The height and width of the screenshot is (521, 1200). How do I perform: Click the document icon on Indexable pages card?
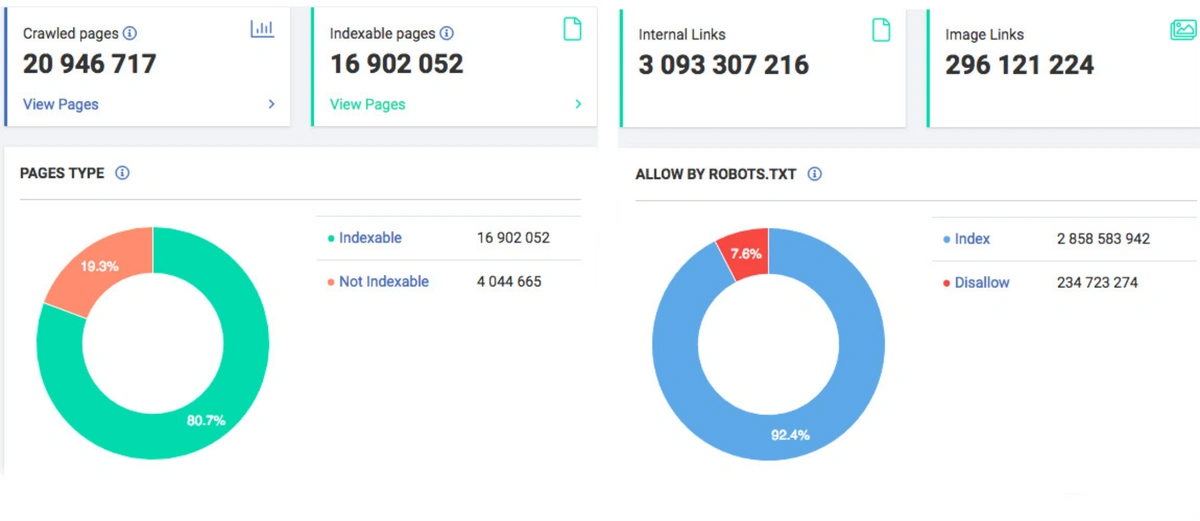[572, 29]
